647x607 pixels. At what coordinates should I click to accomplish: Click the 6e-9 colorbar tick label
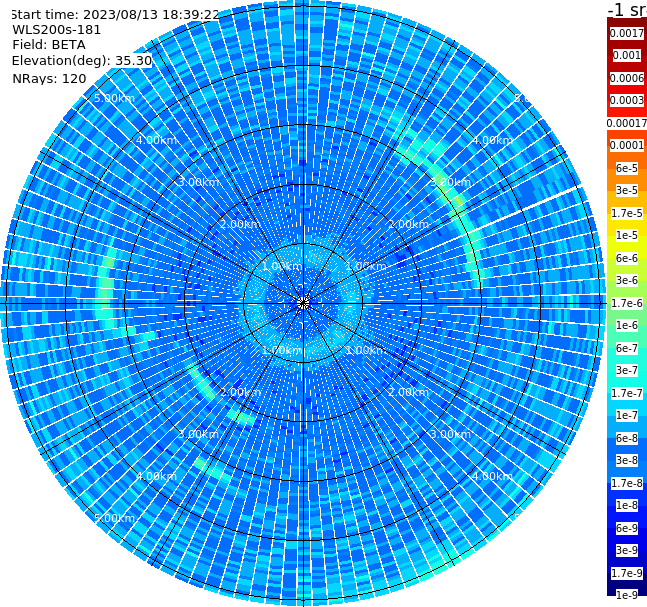pos(627,528)
